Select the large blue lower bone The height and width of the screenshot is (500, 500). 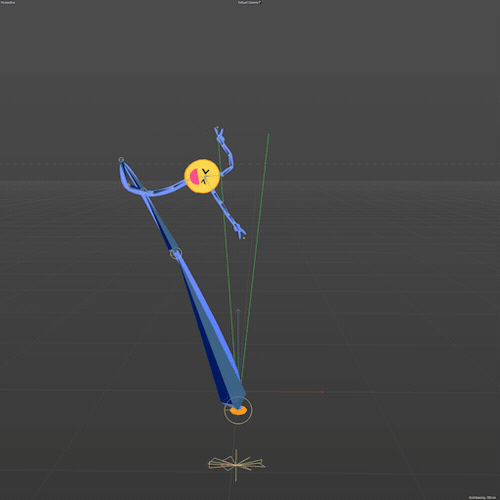click(210, 330)
